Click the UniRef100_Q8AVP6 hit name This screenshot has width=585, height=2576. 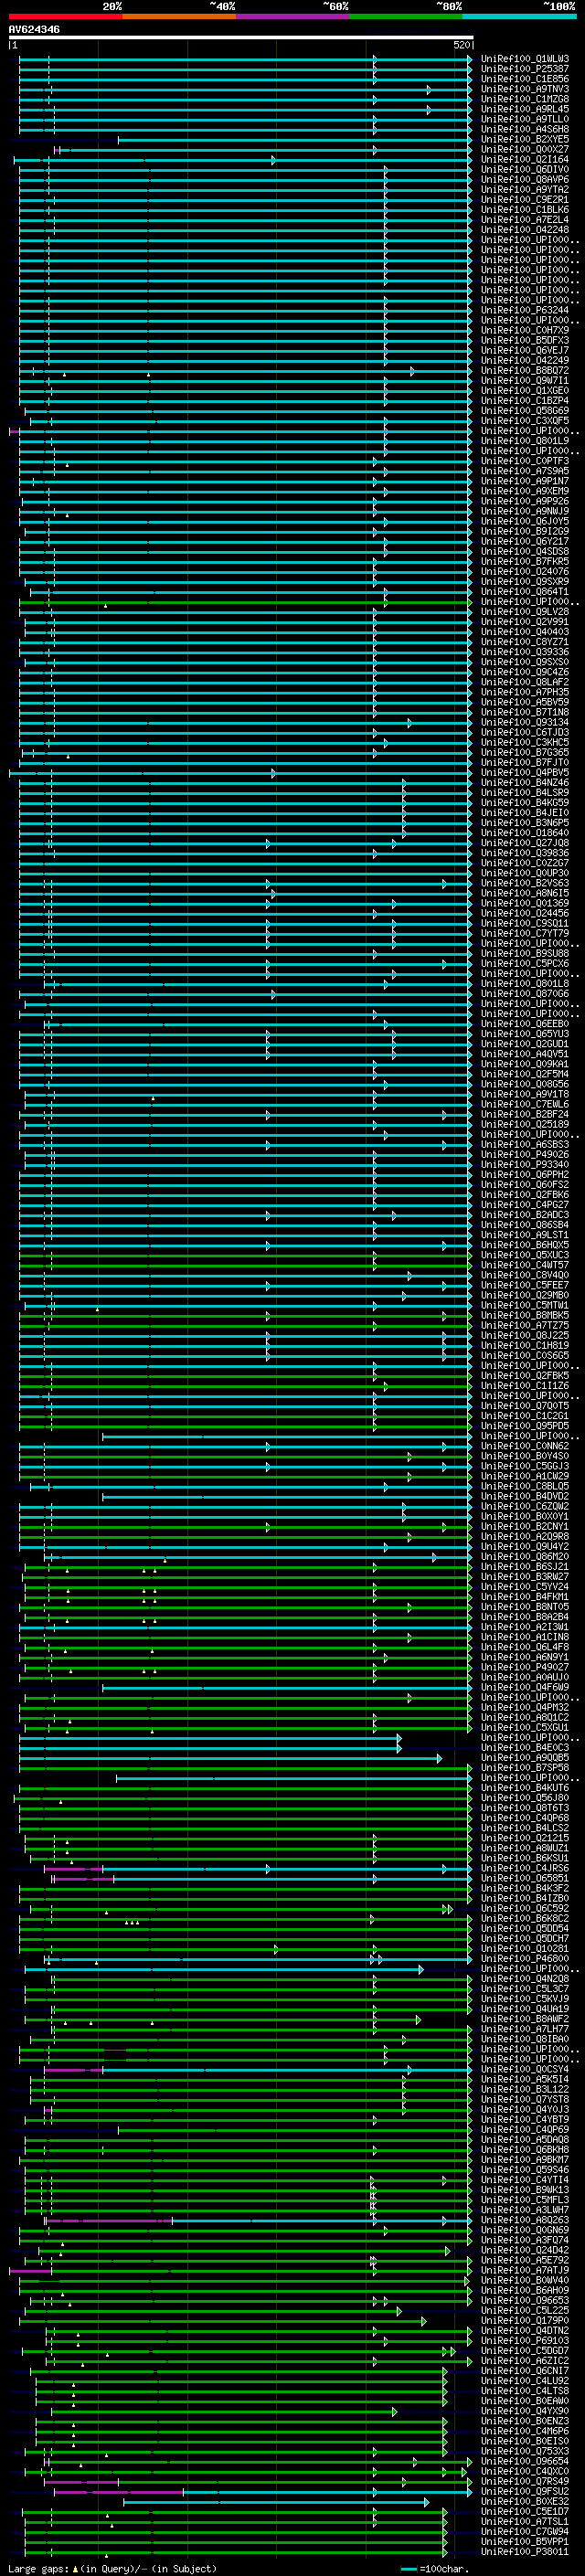click(525, 179)
